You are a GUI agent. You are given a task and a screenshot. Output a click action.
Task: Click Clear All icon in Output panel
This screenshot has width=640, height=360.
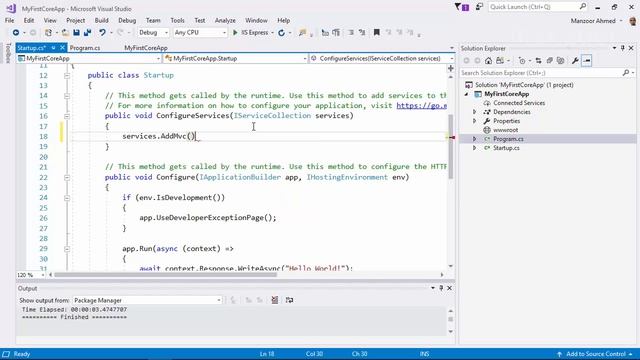tap(275, 300)
